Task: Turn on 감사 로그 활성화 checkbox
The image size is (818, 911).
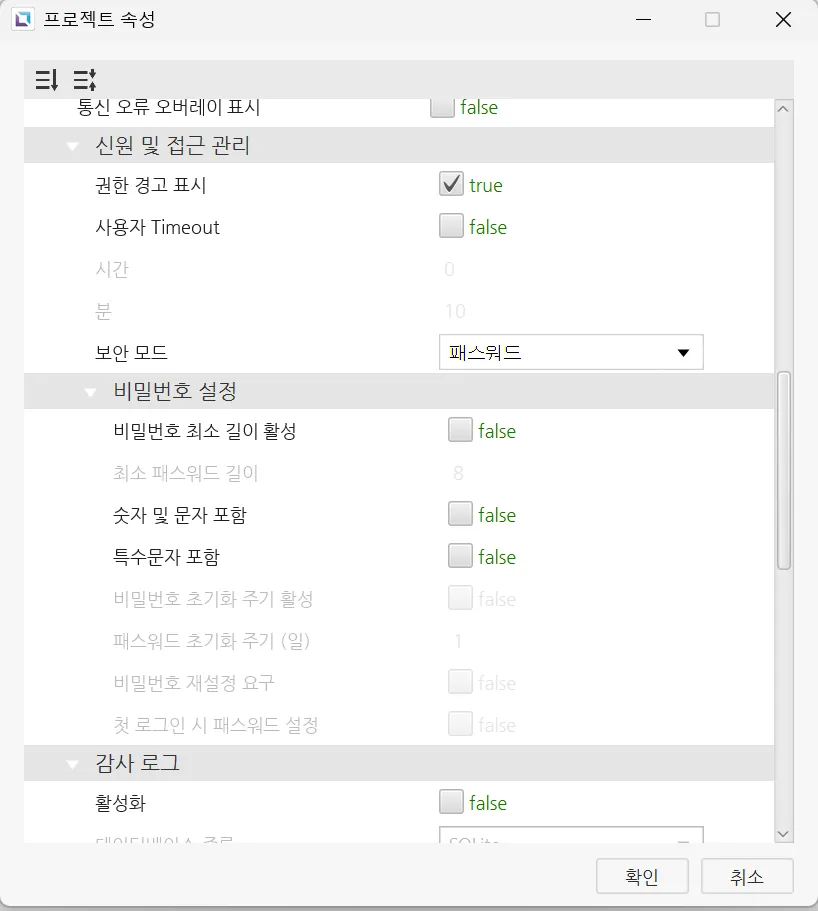Action: [451, 803]
